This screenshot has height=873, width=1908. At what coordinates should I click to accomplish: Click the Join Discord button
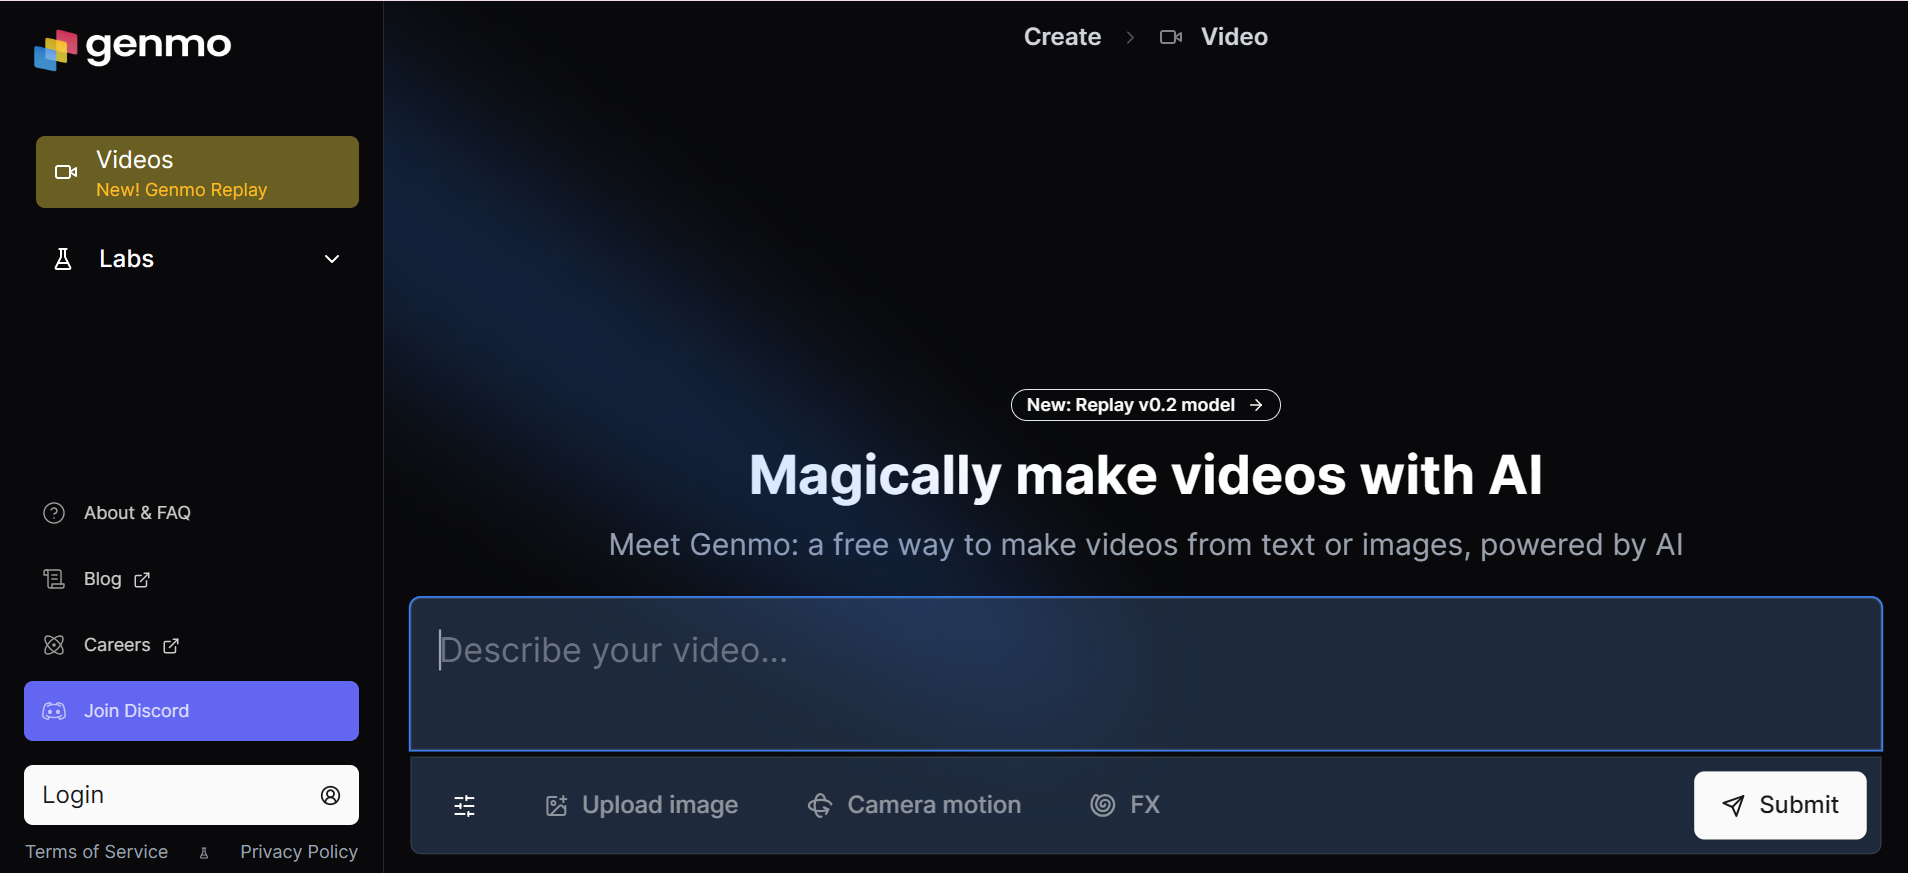pos(191,711)
